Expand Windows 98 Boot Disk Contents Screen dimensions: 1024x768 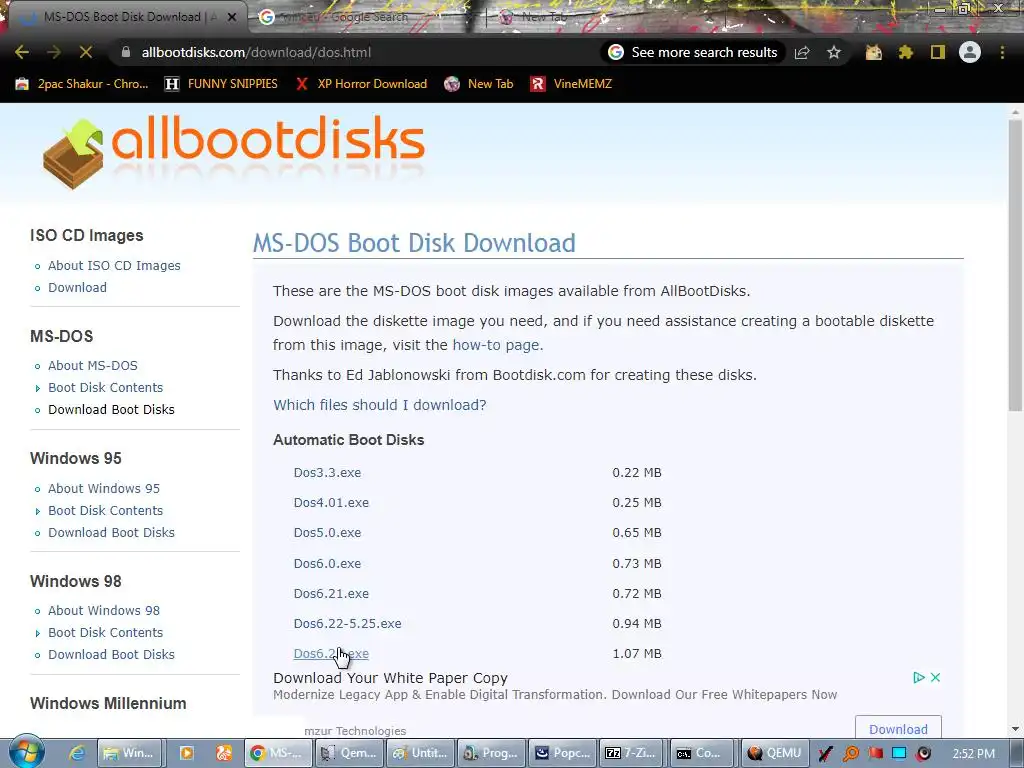coord(105,632)
